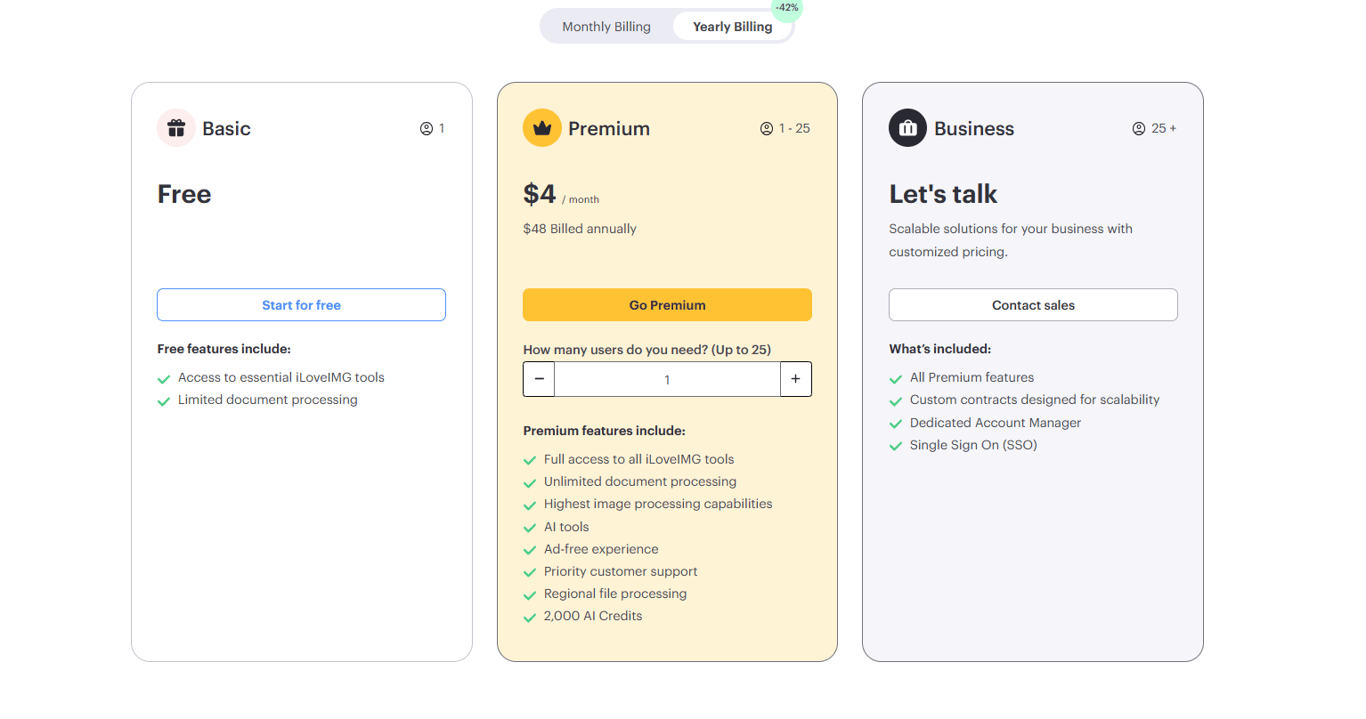Click checkmark next to All Premium features
The height and width of the screenshot is (719, 1366).
click(x=896, y=379)
